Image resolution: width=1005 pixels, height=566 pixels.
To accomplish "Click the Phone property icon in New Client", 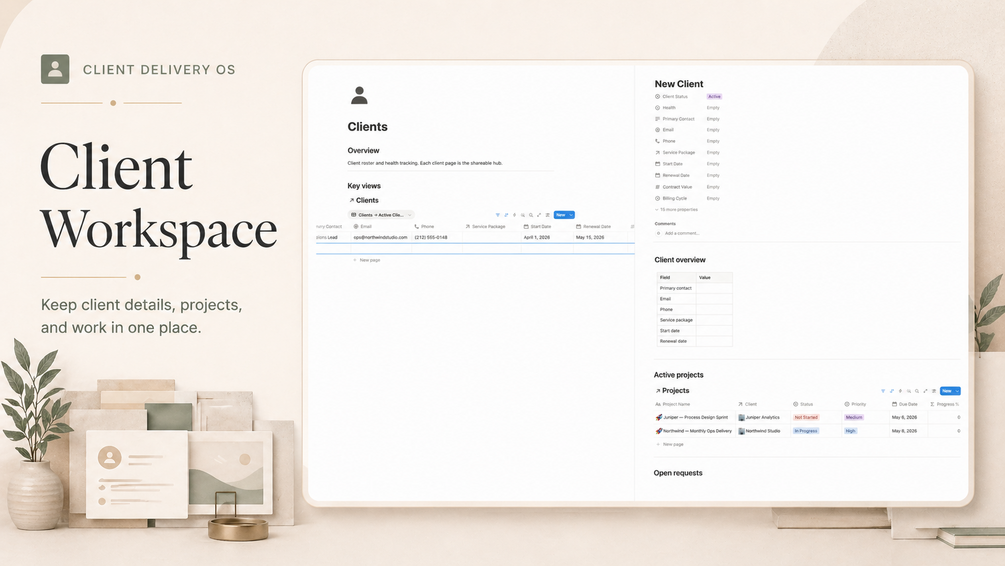I will coord(657,141).
